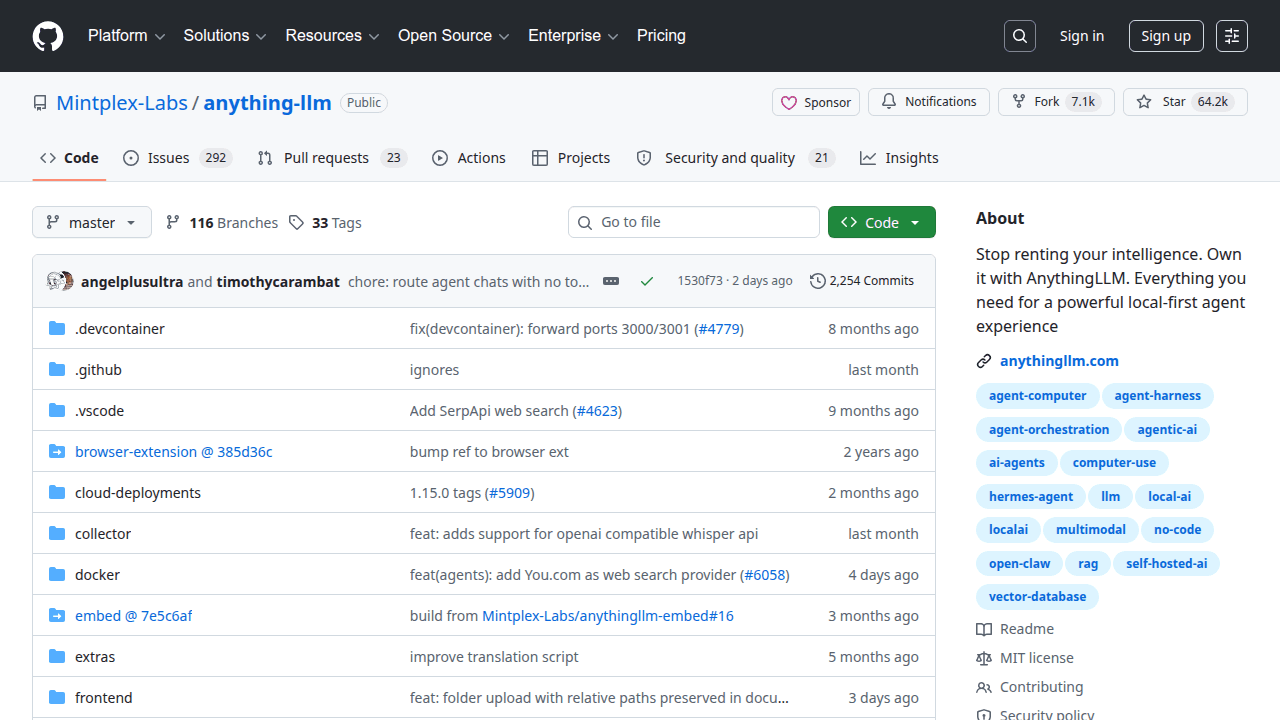Select the rag topic tag
The width and height of the screenshot is (1280, 720).
(1088, 564)
